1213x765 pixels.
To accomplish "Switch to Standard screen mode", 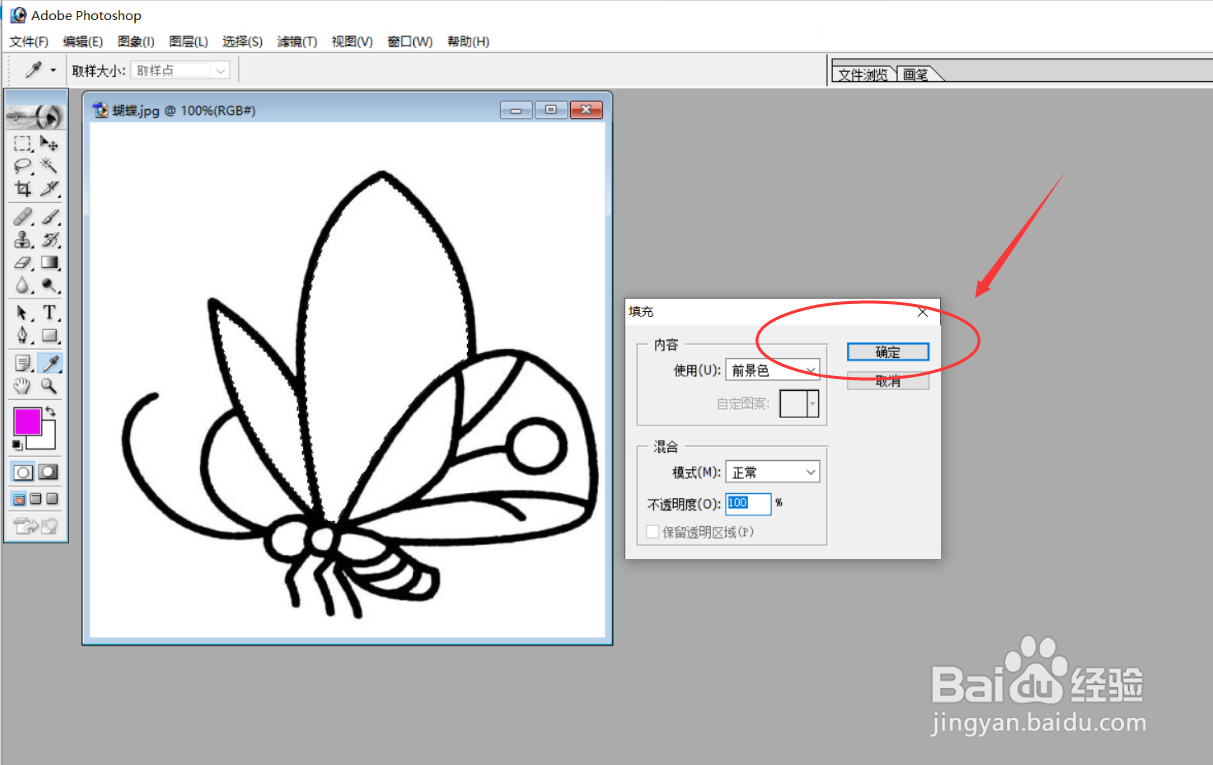I will click(19, 498).
